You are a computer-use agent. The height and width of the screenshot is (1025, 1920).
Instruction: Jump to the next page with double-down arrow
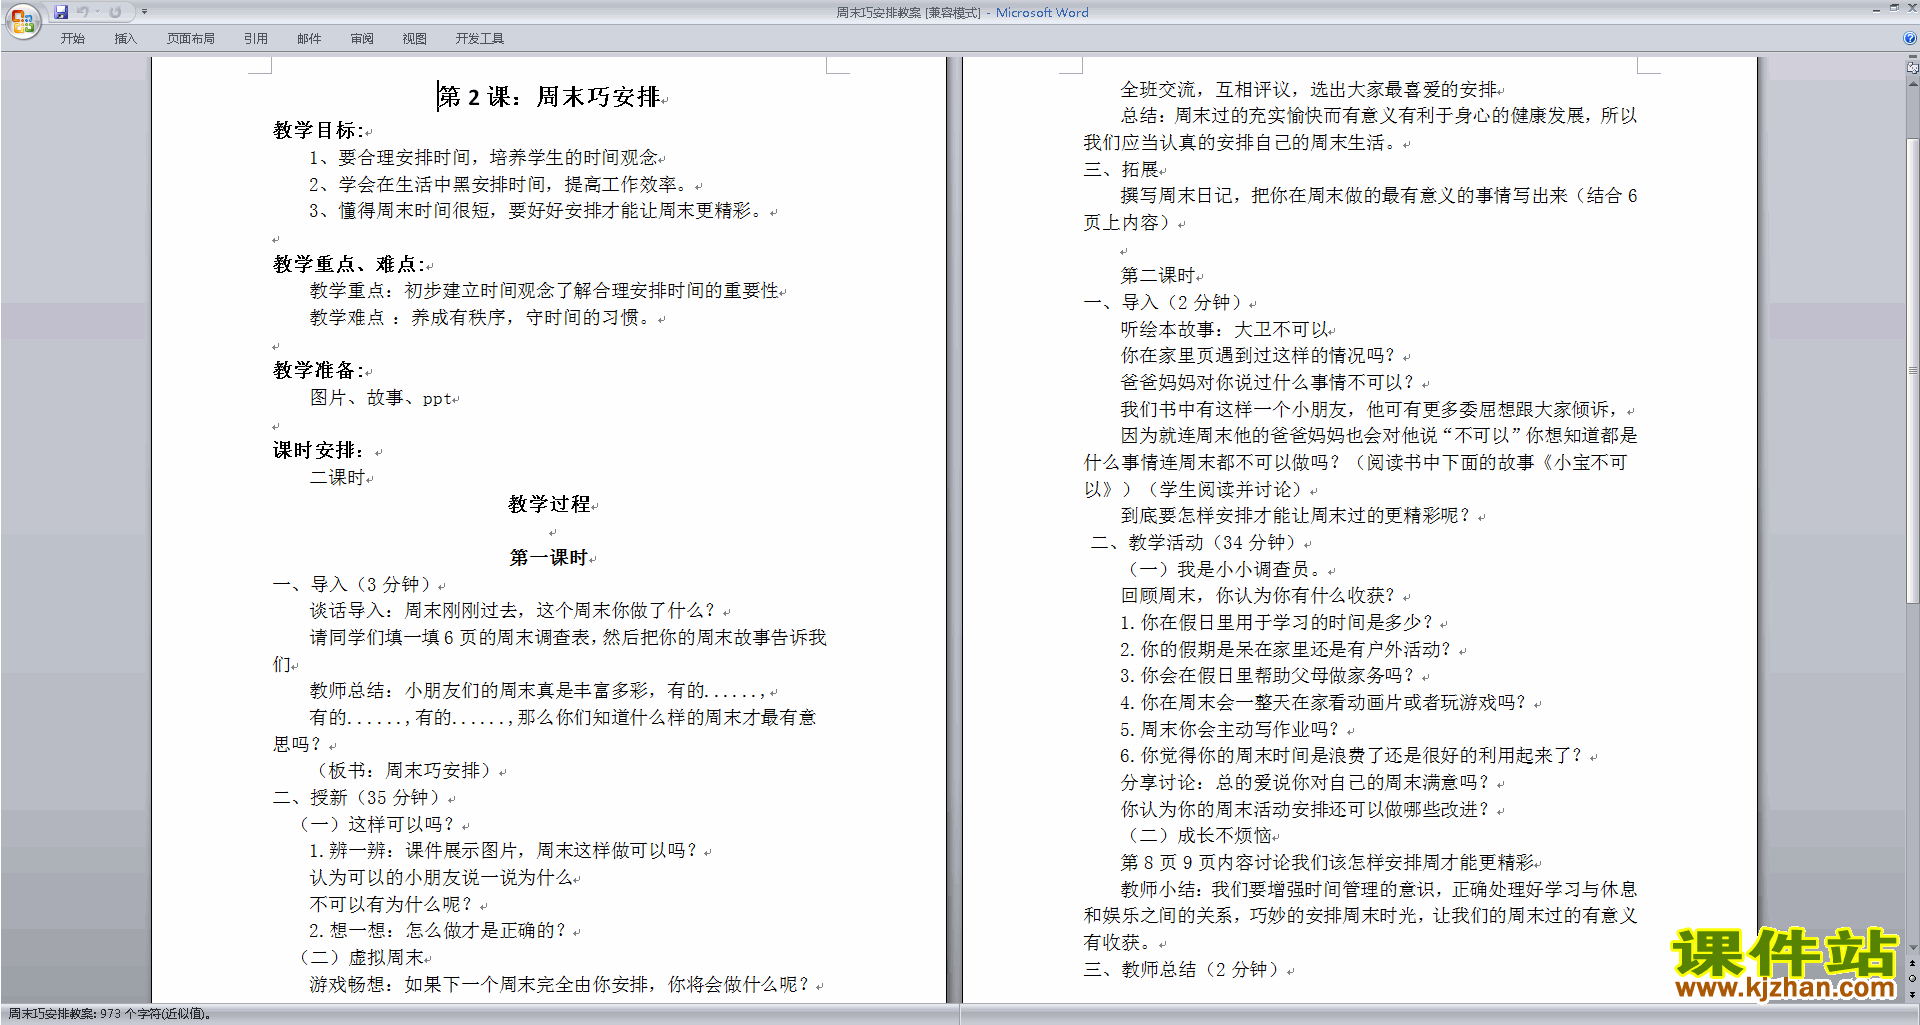click(x=1912, y=994)
